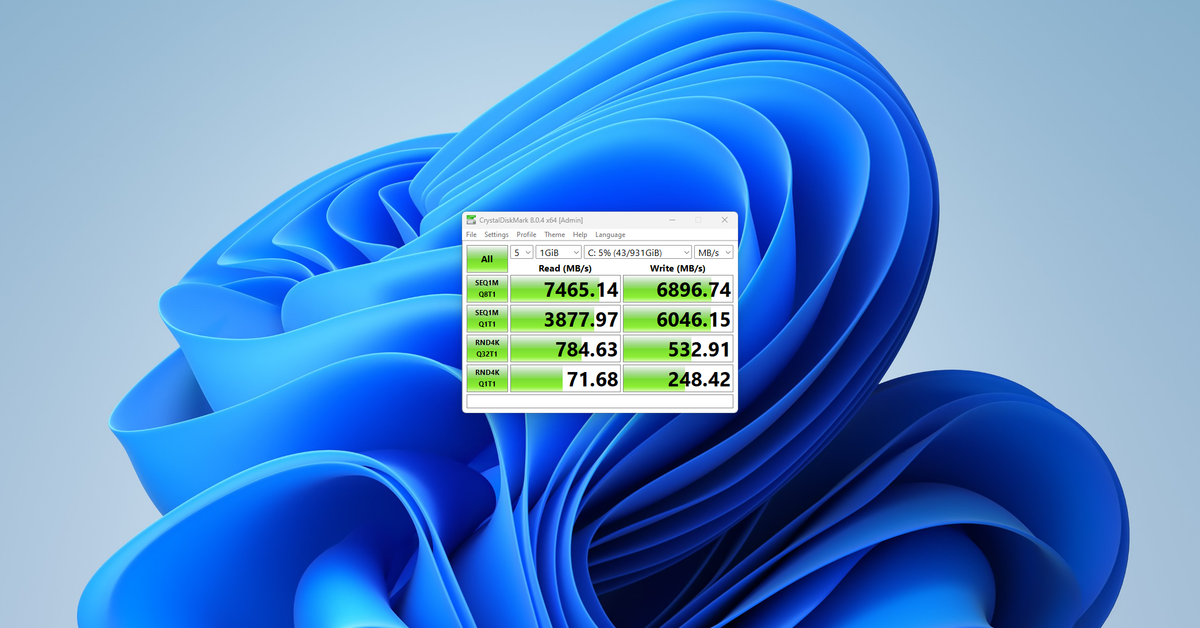Open the Profile menu
This screenshot has width=1200, height=628.
526,235
